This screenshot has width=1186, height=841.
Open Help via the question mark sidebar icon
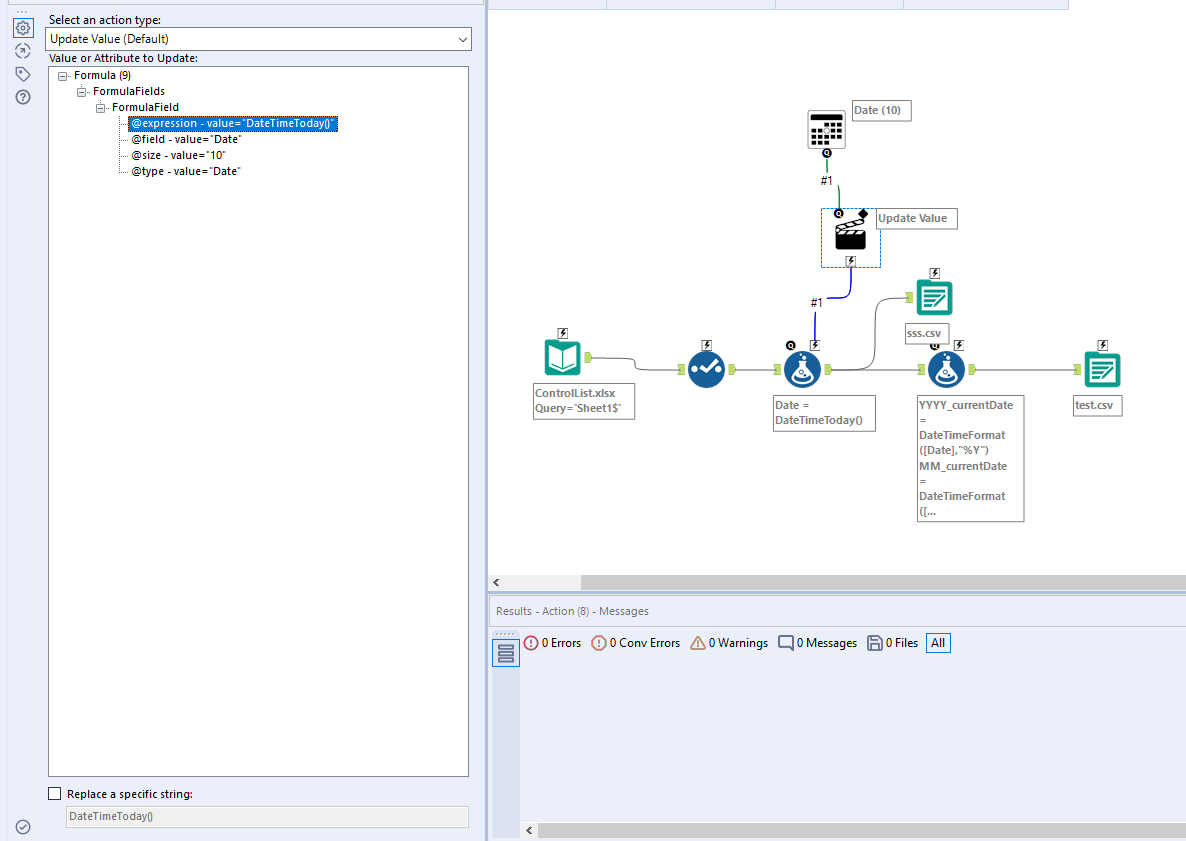click(22, 96)
